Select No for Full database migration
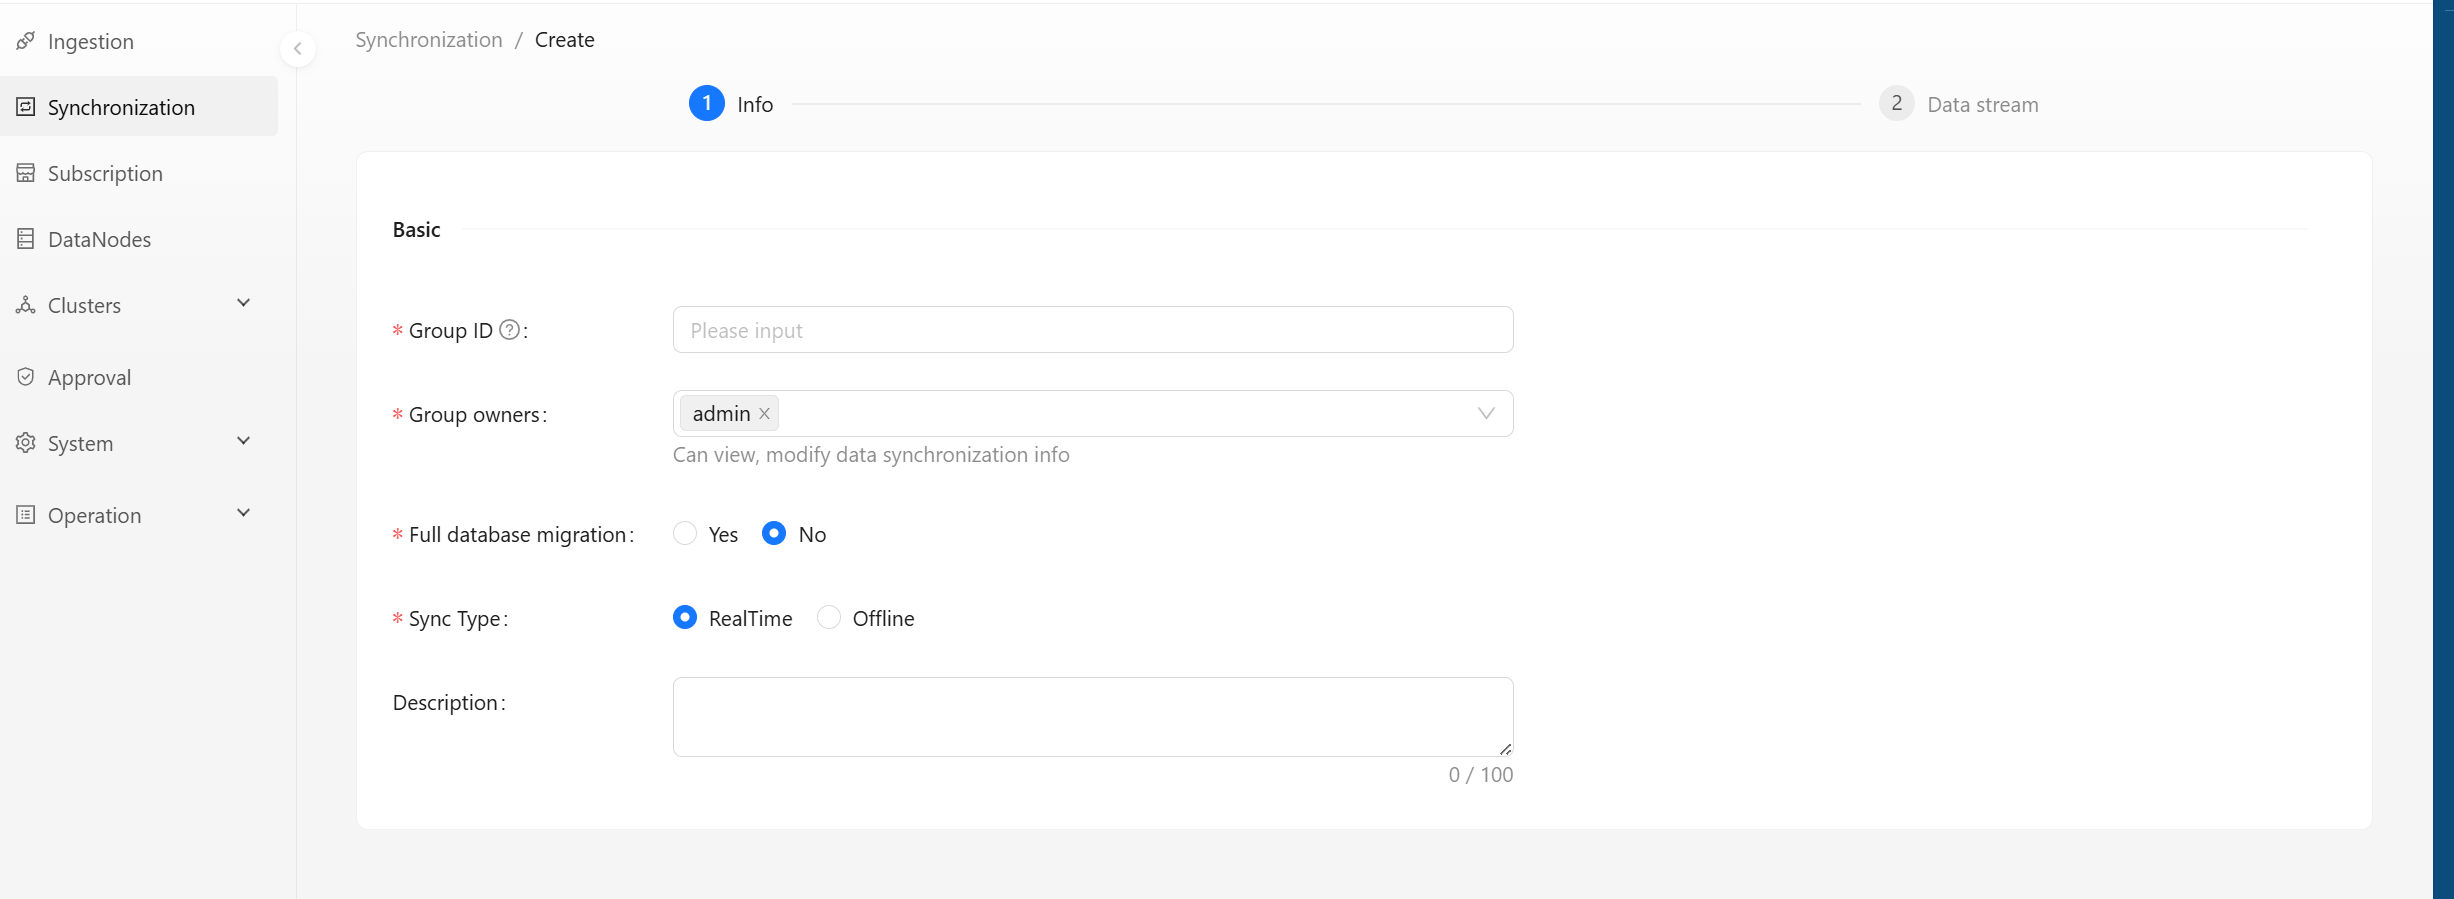This screenshot has height=899, width=2454. coord(774,534)
